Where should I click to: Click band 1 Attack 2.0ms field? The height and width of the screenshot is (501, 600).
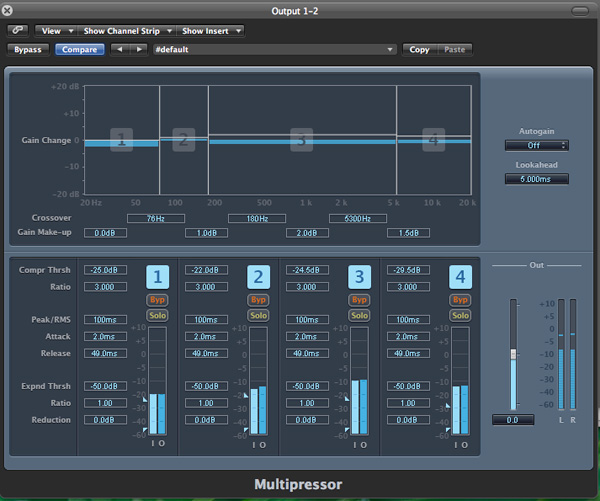coord(105,336)
